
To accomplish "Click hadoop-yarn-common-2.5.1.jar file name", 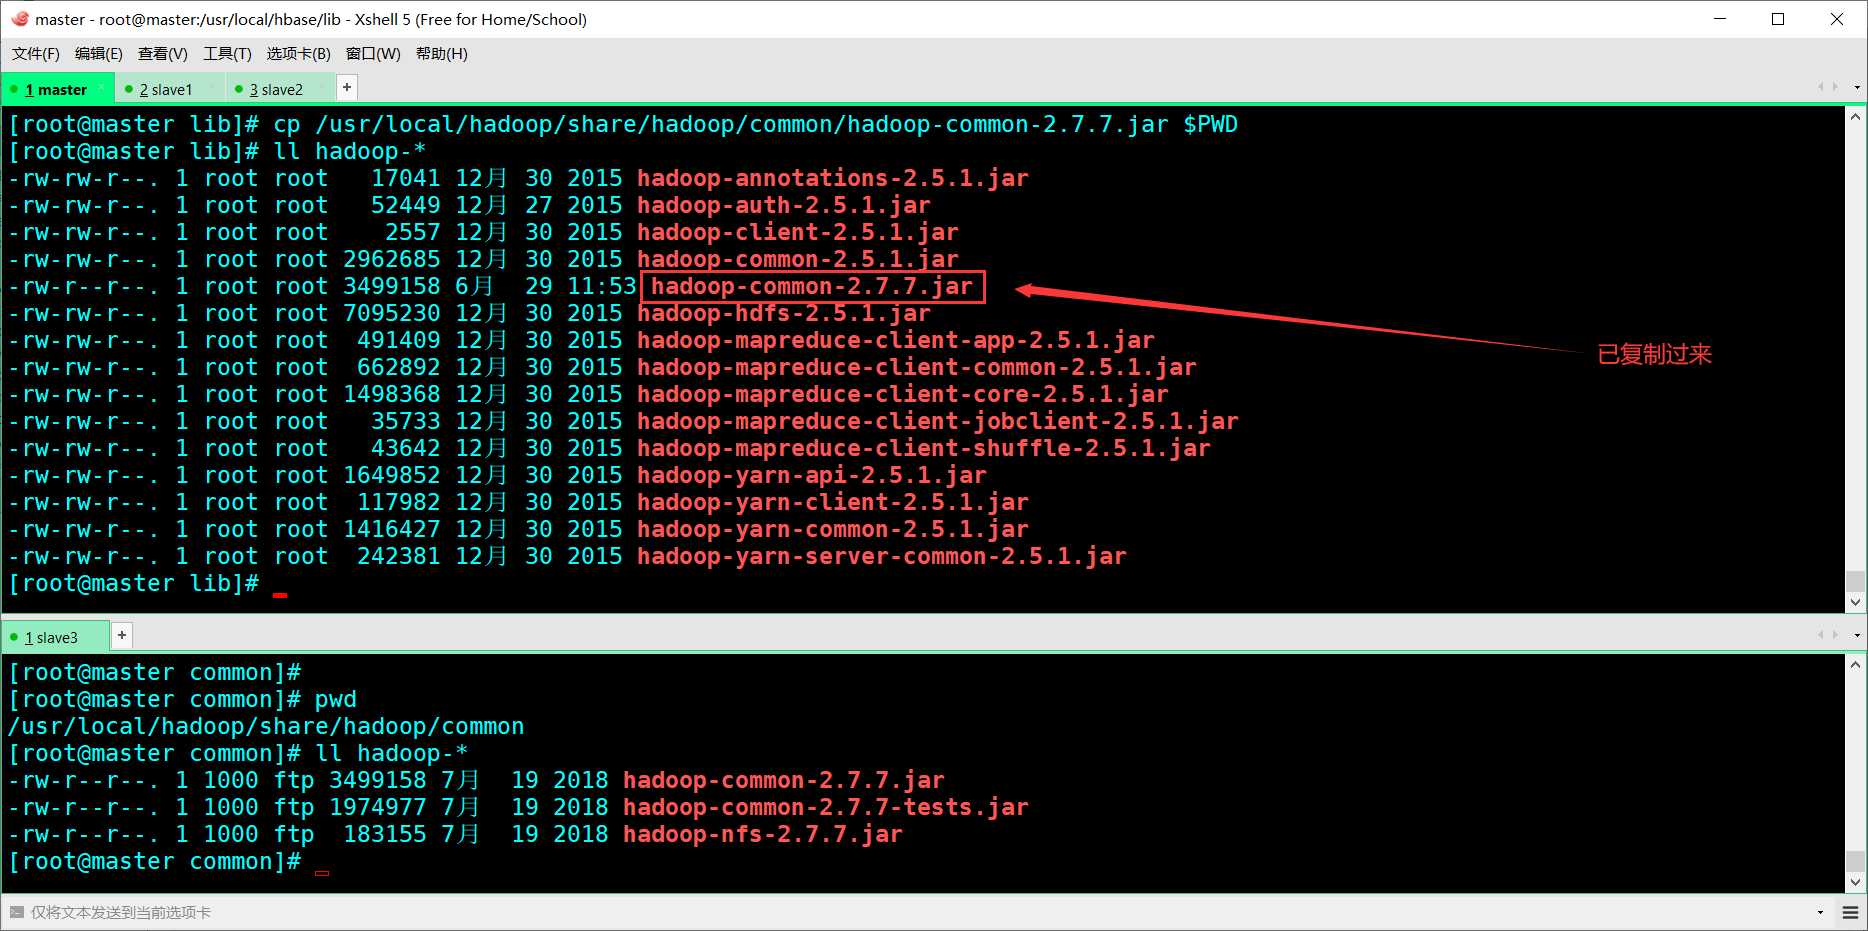I will tap(833, 529).
